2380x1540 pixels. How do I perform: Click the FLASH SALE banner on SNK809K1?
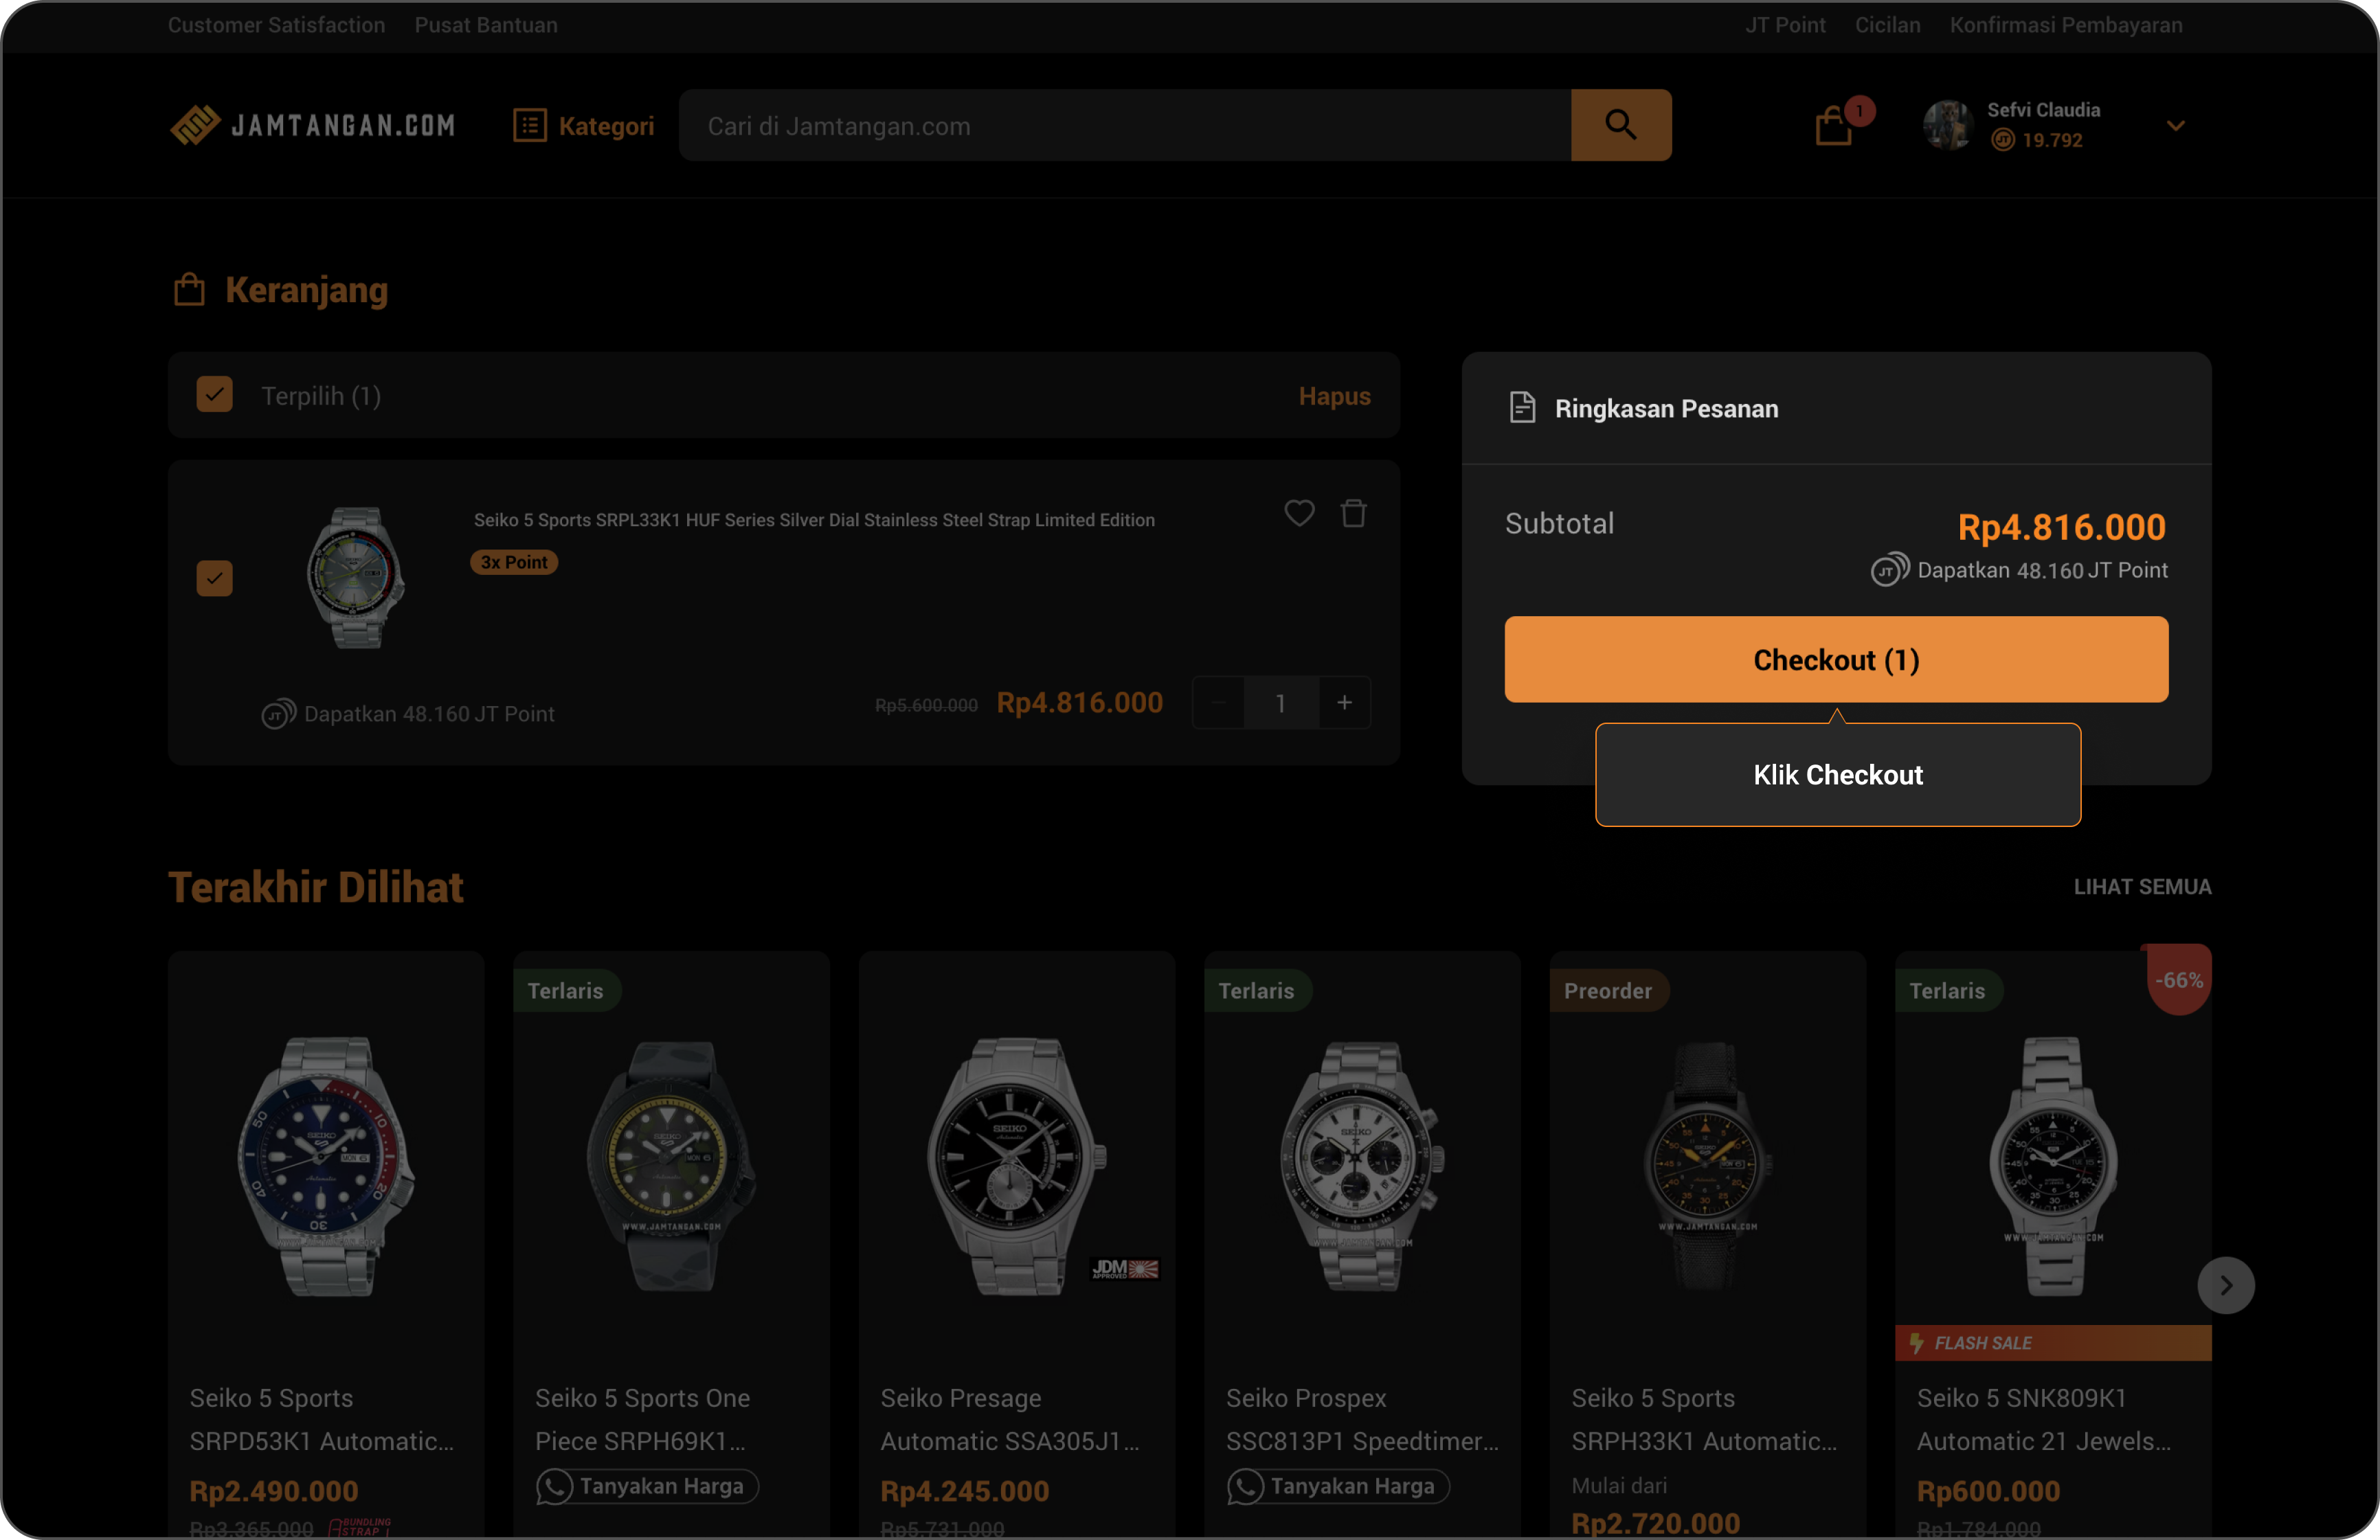click(2053, 1343)
